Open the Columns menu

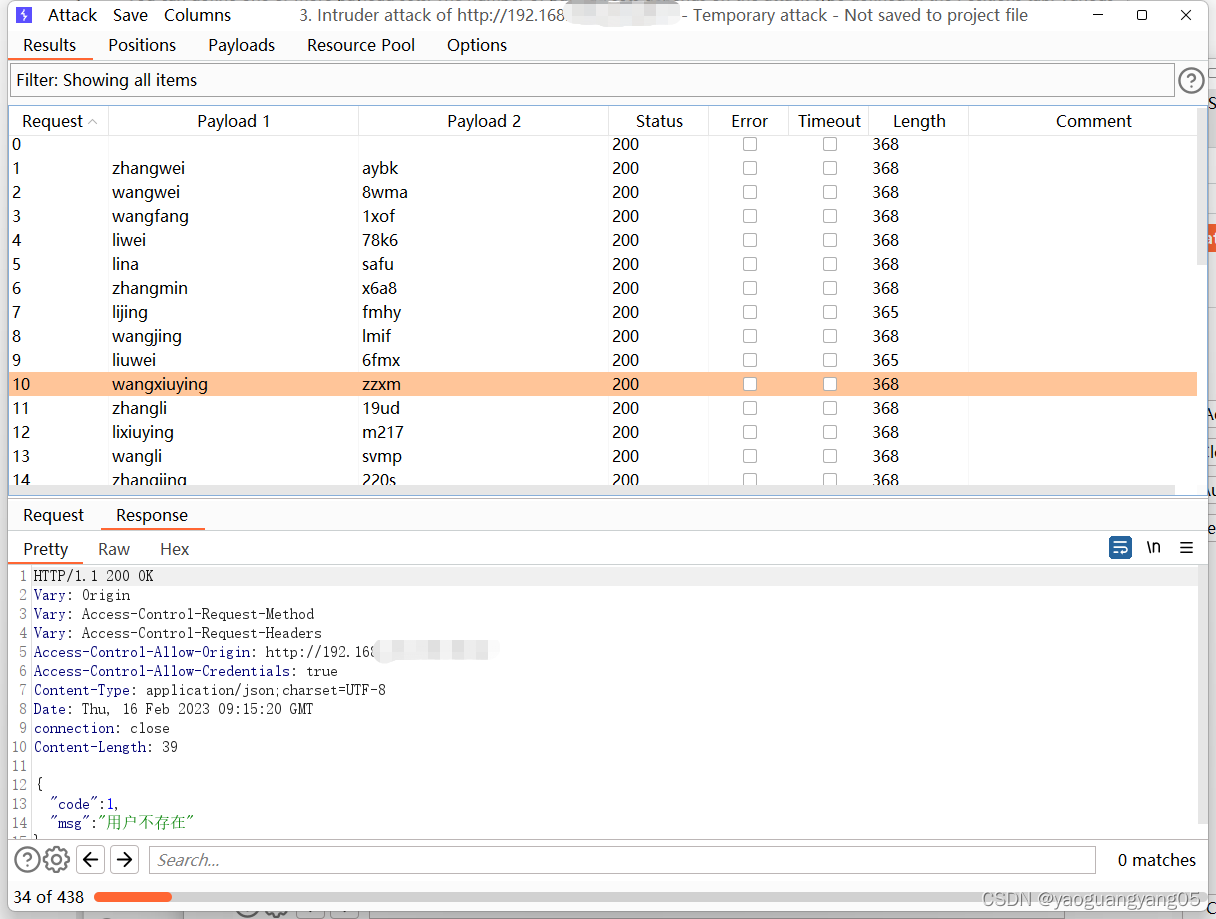[x=197, y=15]
